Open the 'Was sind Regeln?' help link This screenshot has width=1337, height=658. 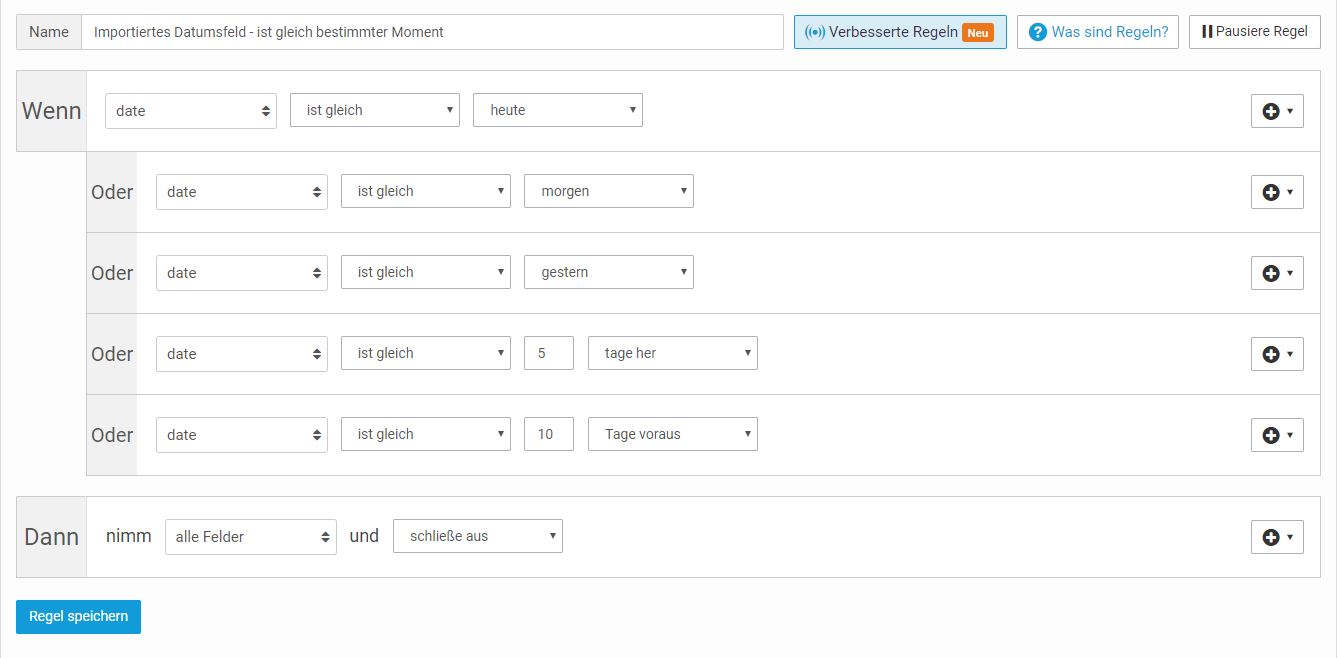point(1098,32)
